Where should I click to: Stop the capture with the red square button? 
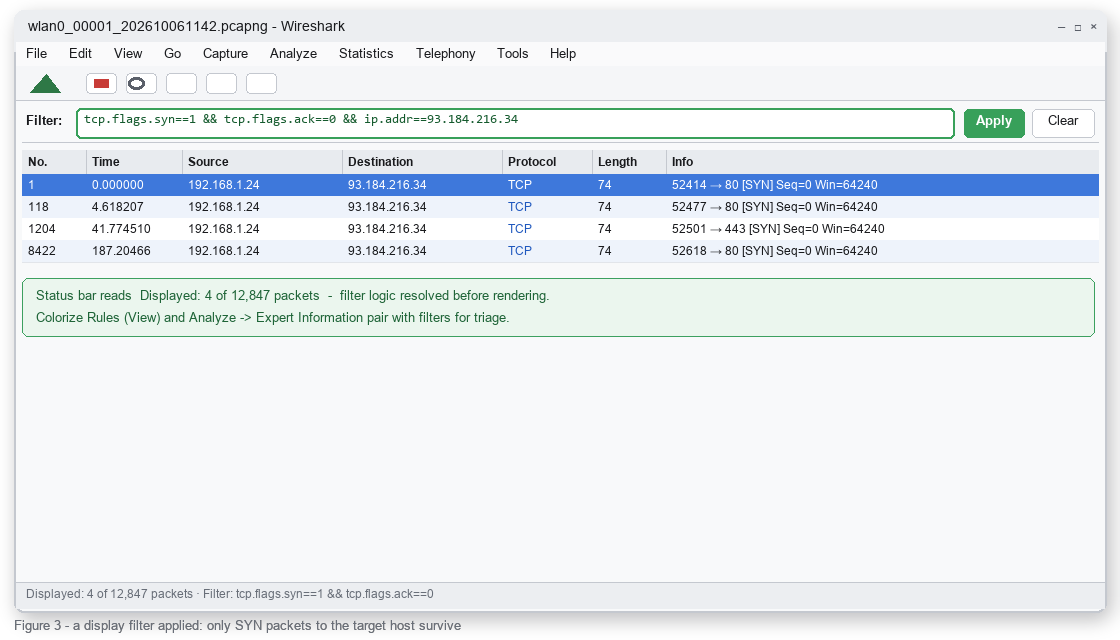click(x=101, y=84)
